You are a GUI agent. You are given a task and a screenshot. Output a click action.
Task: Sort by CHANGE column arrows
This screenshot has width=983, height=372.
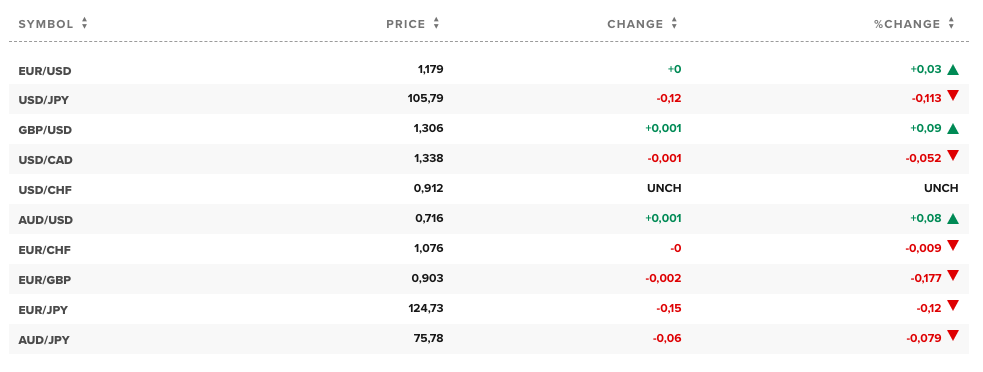[675, 24]
